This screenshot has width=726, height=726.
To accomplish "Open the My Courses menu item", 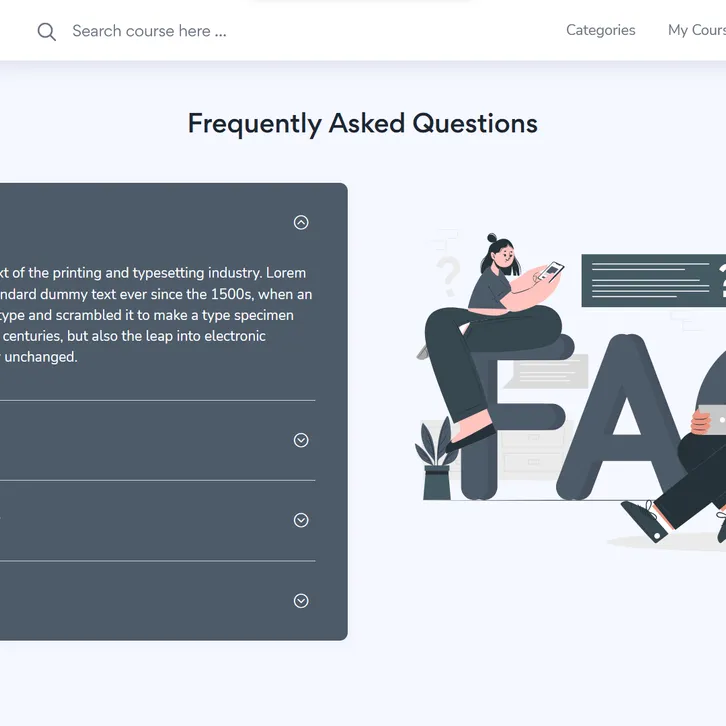I will 696,30.
